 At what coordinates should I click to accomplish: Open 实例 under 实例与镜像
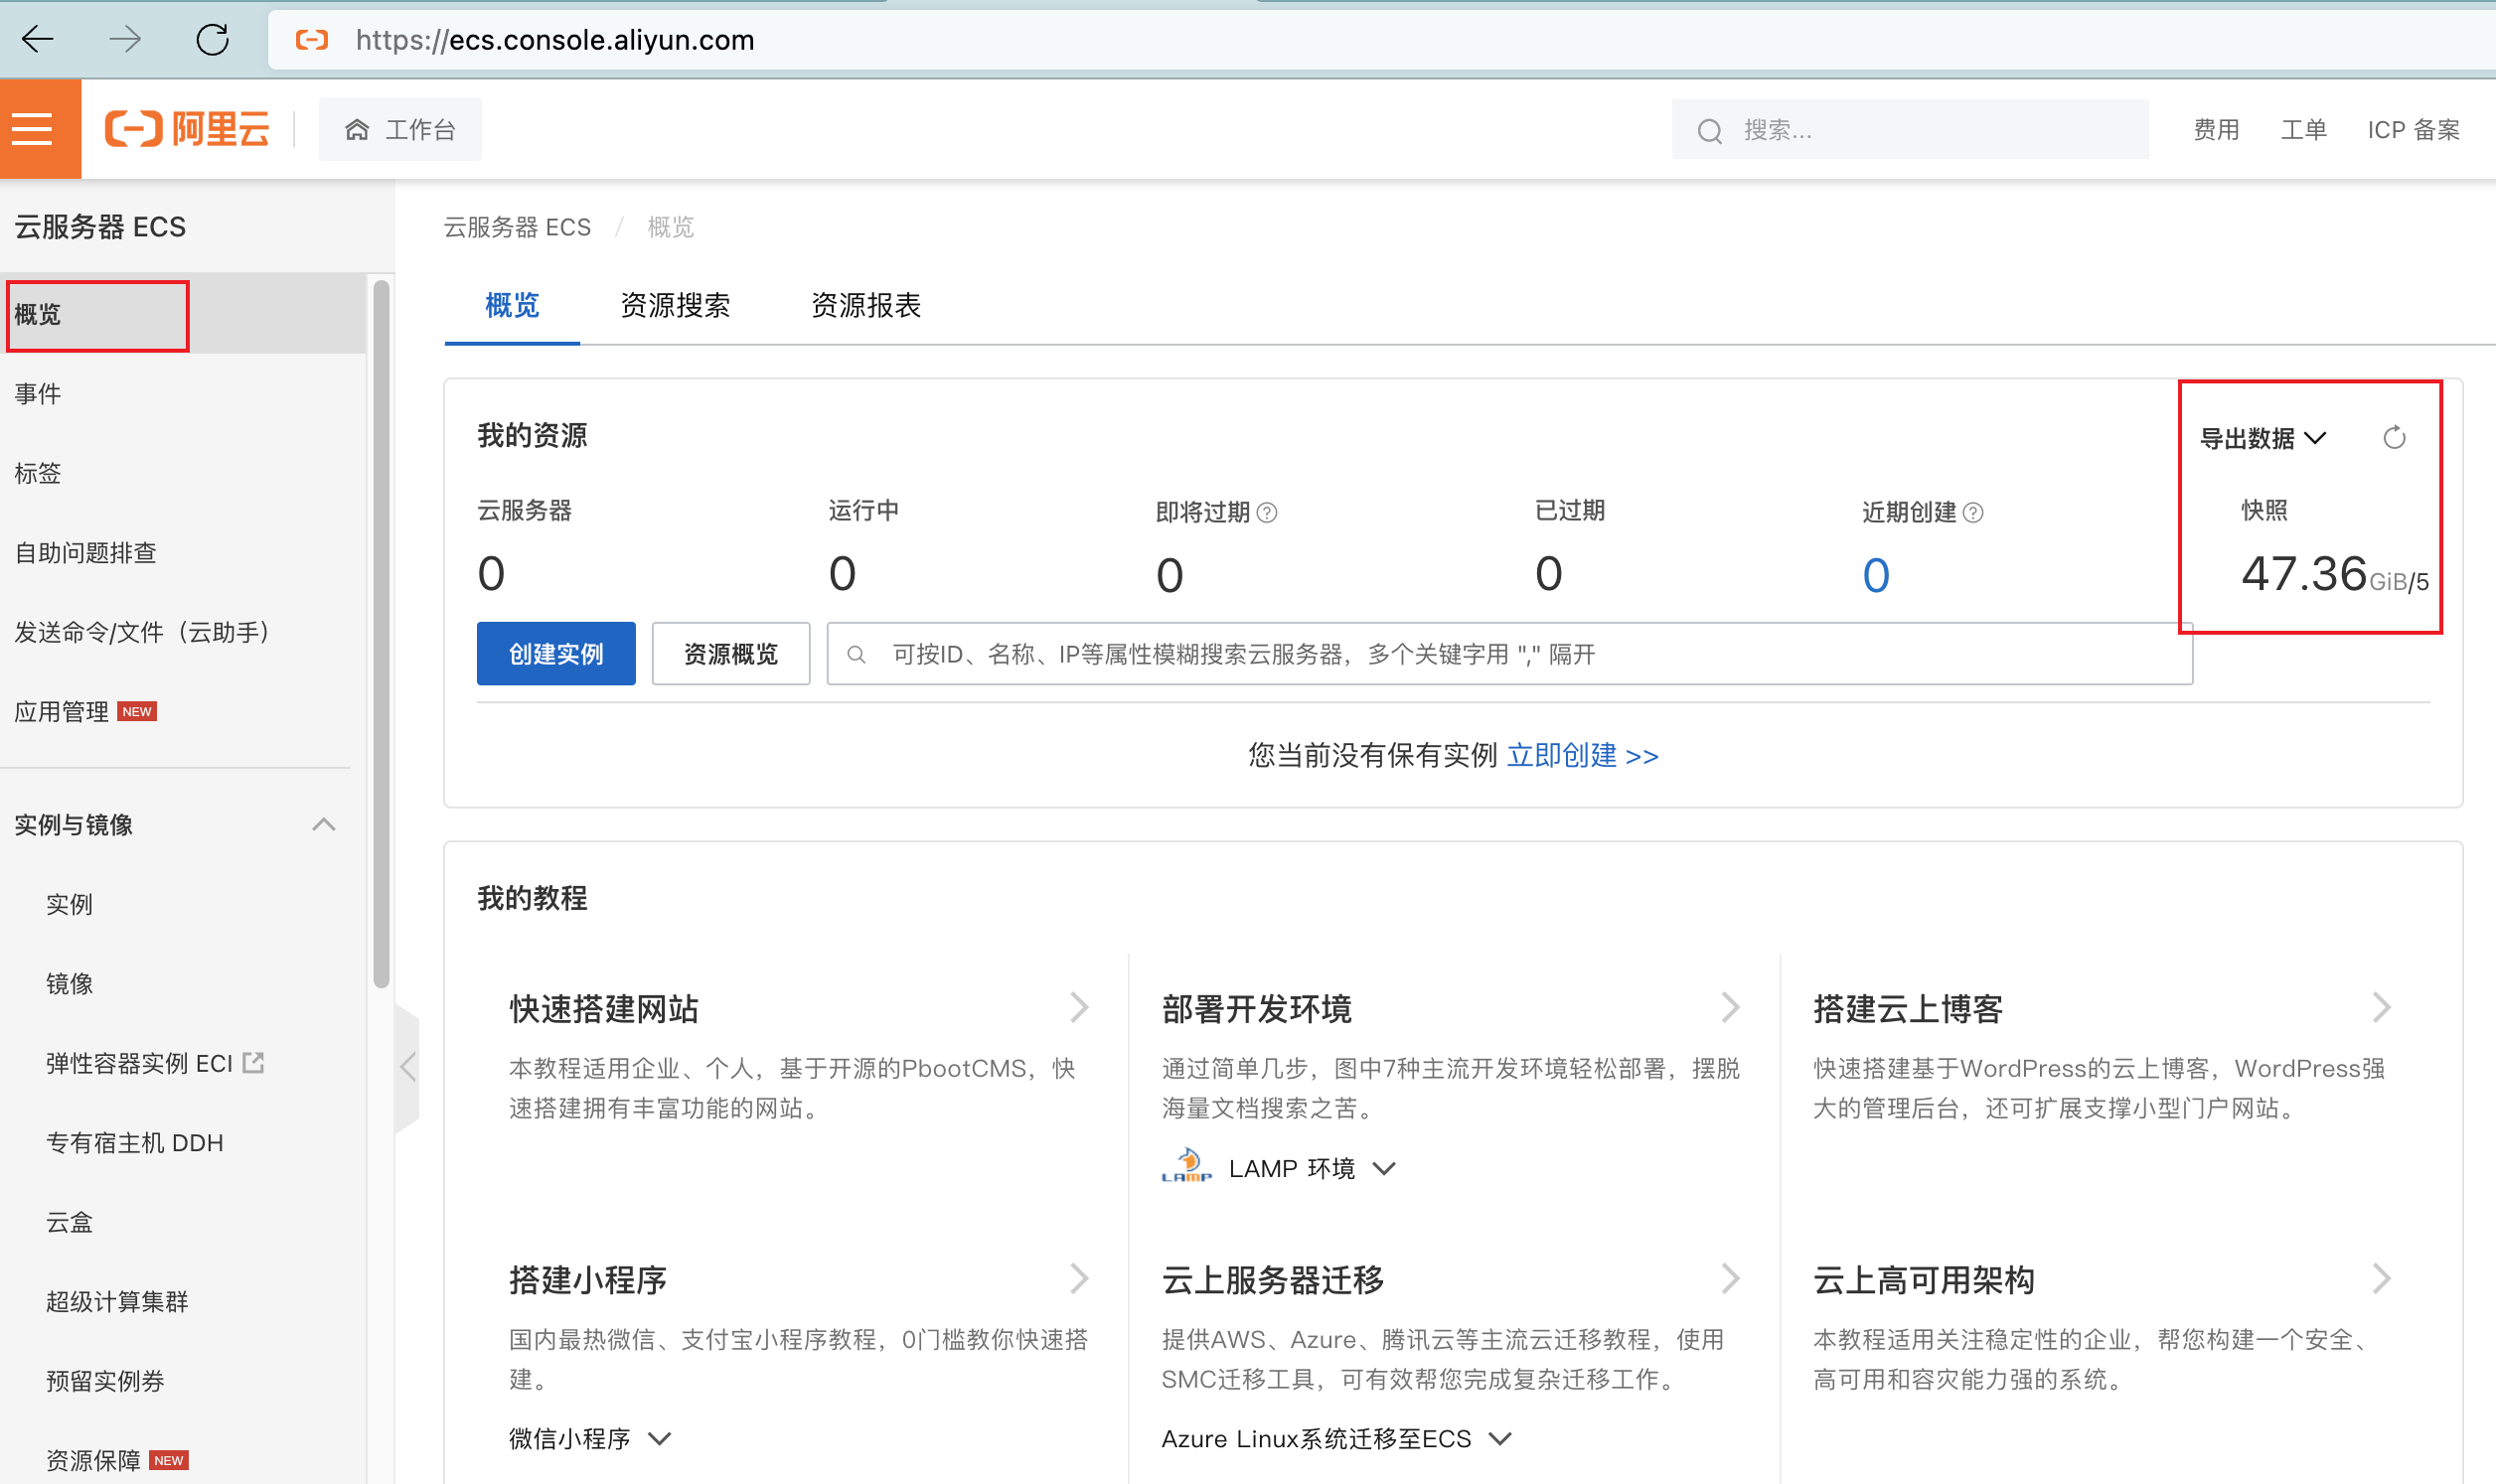click(70, 904)
